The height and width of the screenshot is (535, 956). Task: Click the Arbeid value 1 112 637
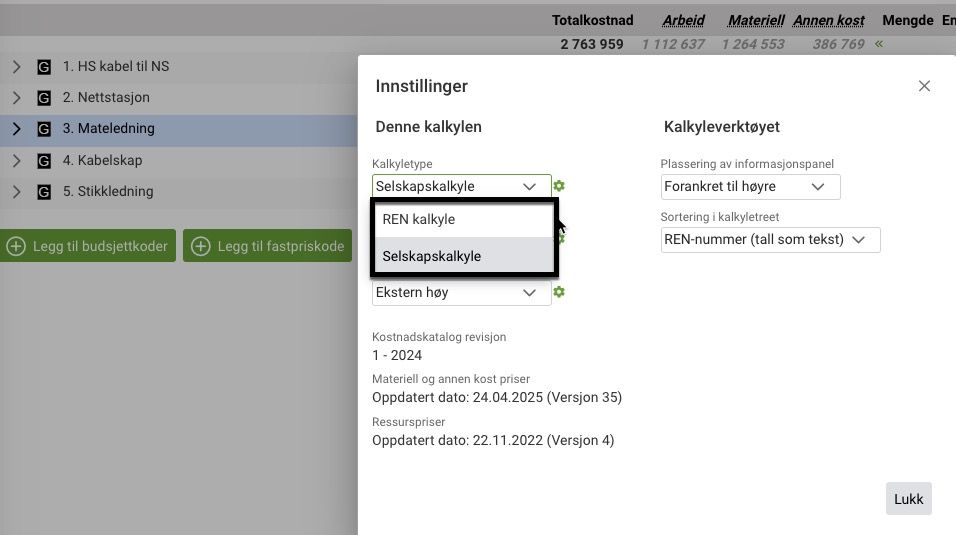673,45
